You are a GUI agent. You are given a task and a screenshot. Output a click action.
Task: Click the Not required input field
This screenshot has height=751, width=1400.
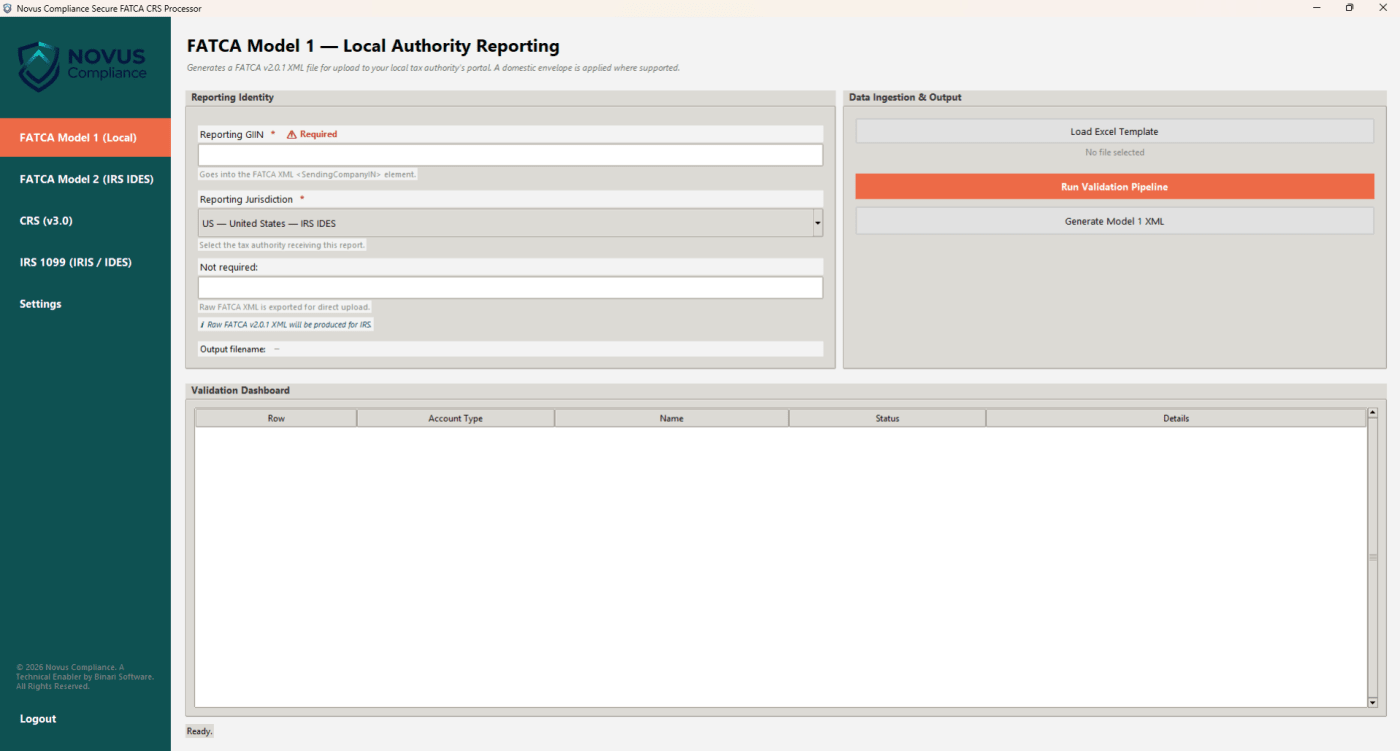(x=510, y=288)
